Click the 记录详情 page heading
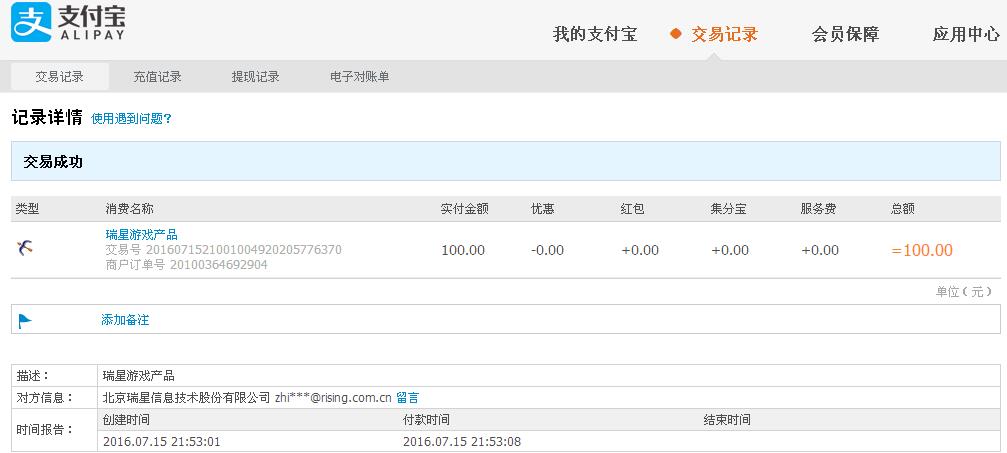The width and height of the screenshot is (1007, 453). (47, 118)
